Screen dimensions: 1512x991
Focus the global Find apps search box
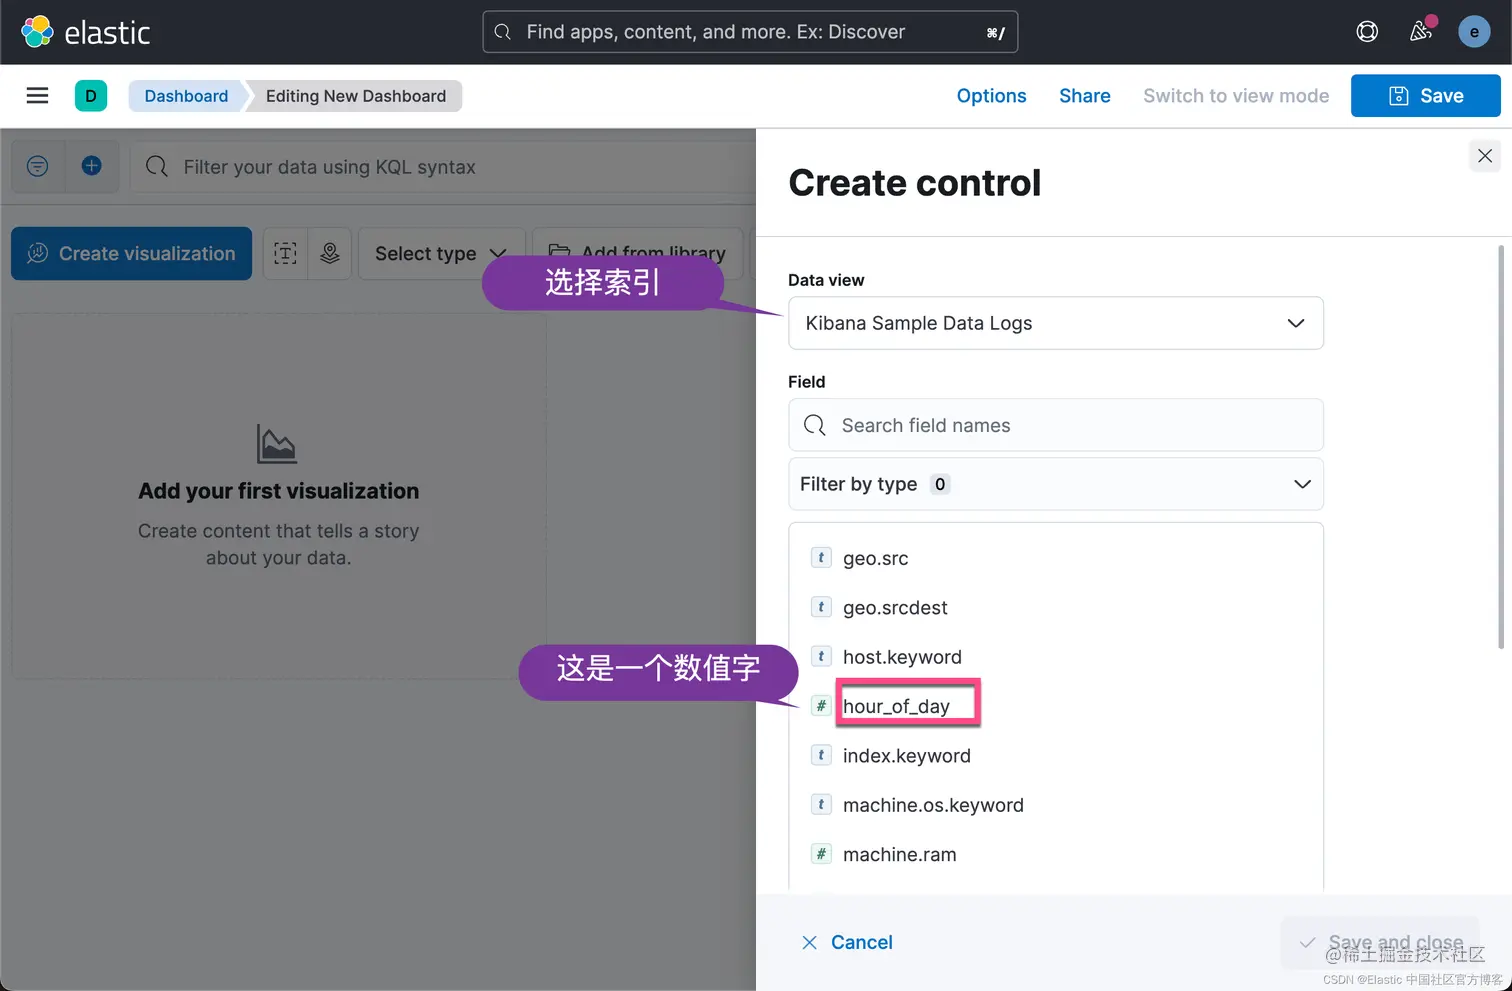pyautogui.click(x=750, y=32)
